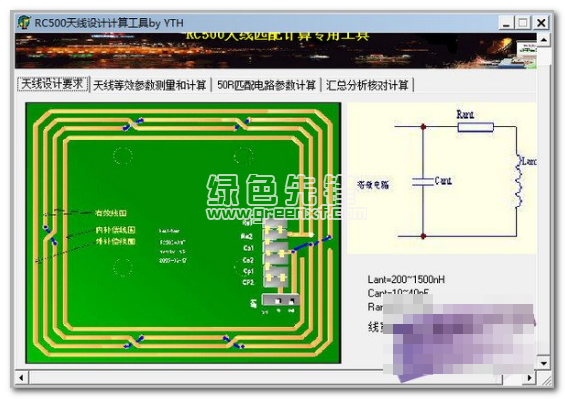Close the RC500天线设计计算工具 window
Image resolution: width=565 pixels, height=399 pixels.
coord(540,23)
